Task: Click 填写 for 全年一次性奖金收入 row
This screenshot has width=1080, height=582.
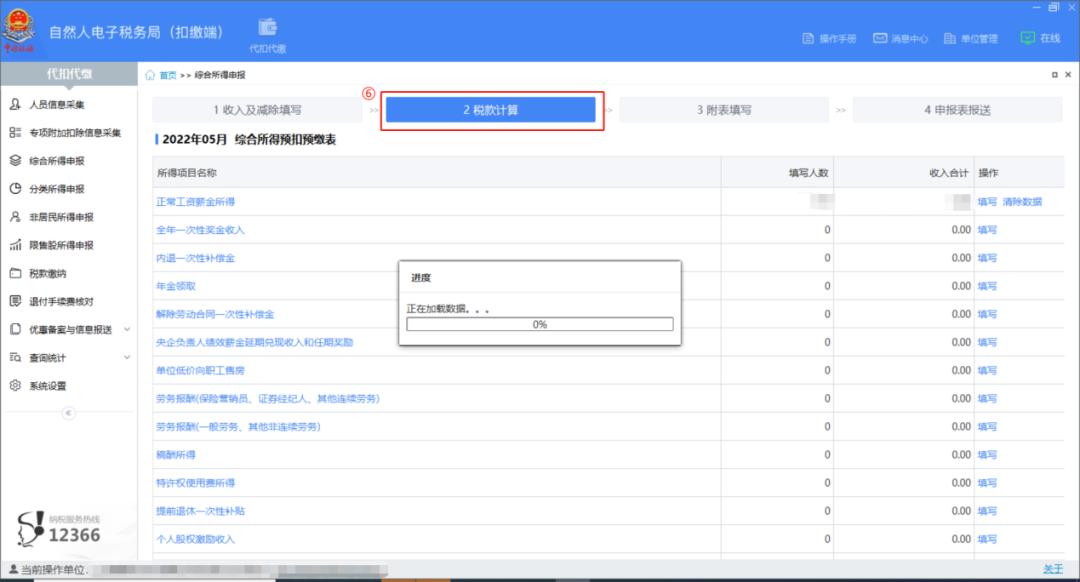Action: point(987,230)
